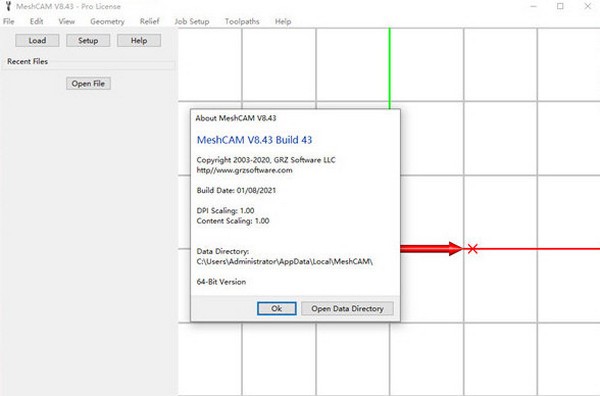600x396 pixels.
Task: Open the File menu
Action: (8, 21)
